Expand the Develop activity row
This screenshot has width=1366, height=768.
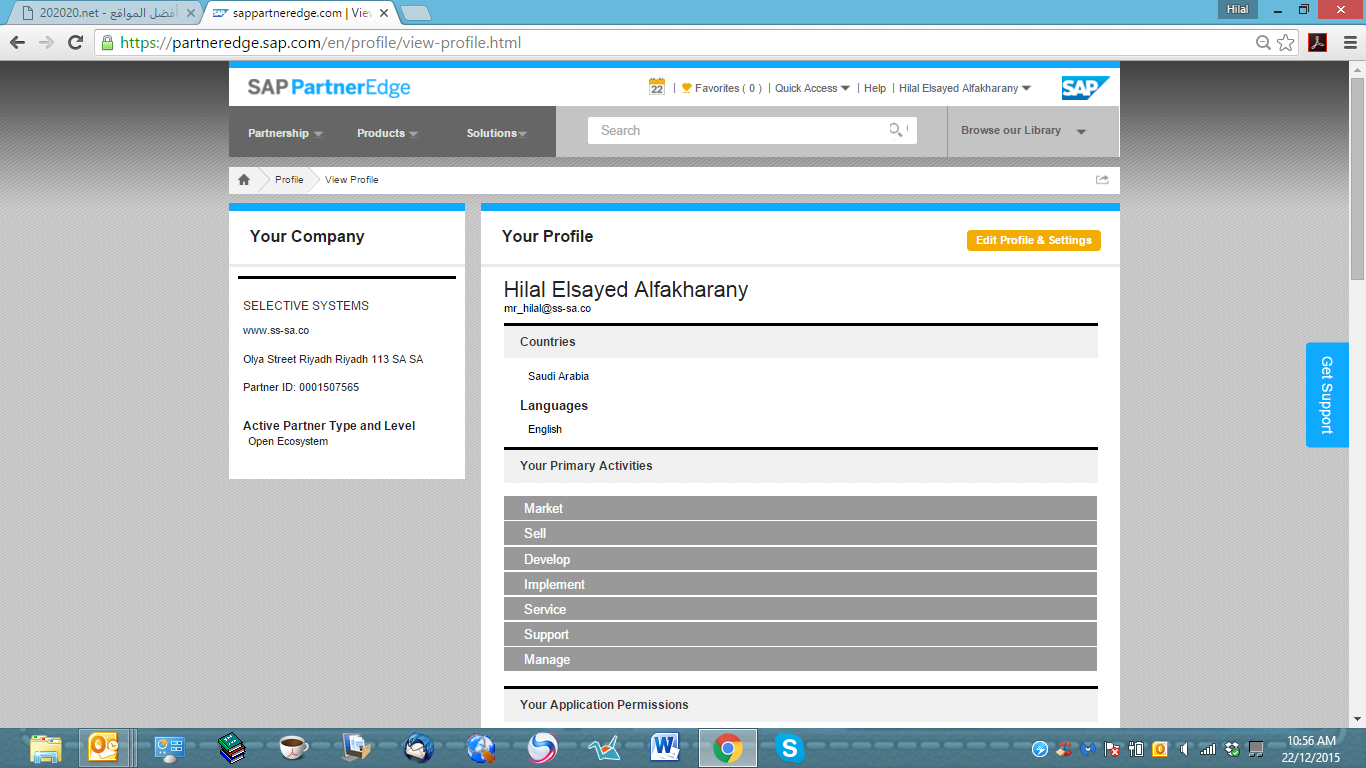(x=800, y=559)
